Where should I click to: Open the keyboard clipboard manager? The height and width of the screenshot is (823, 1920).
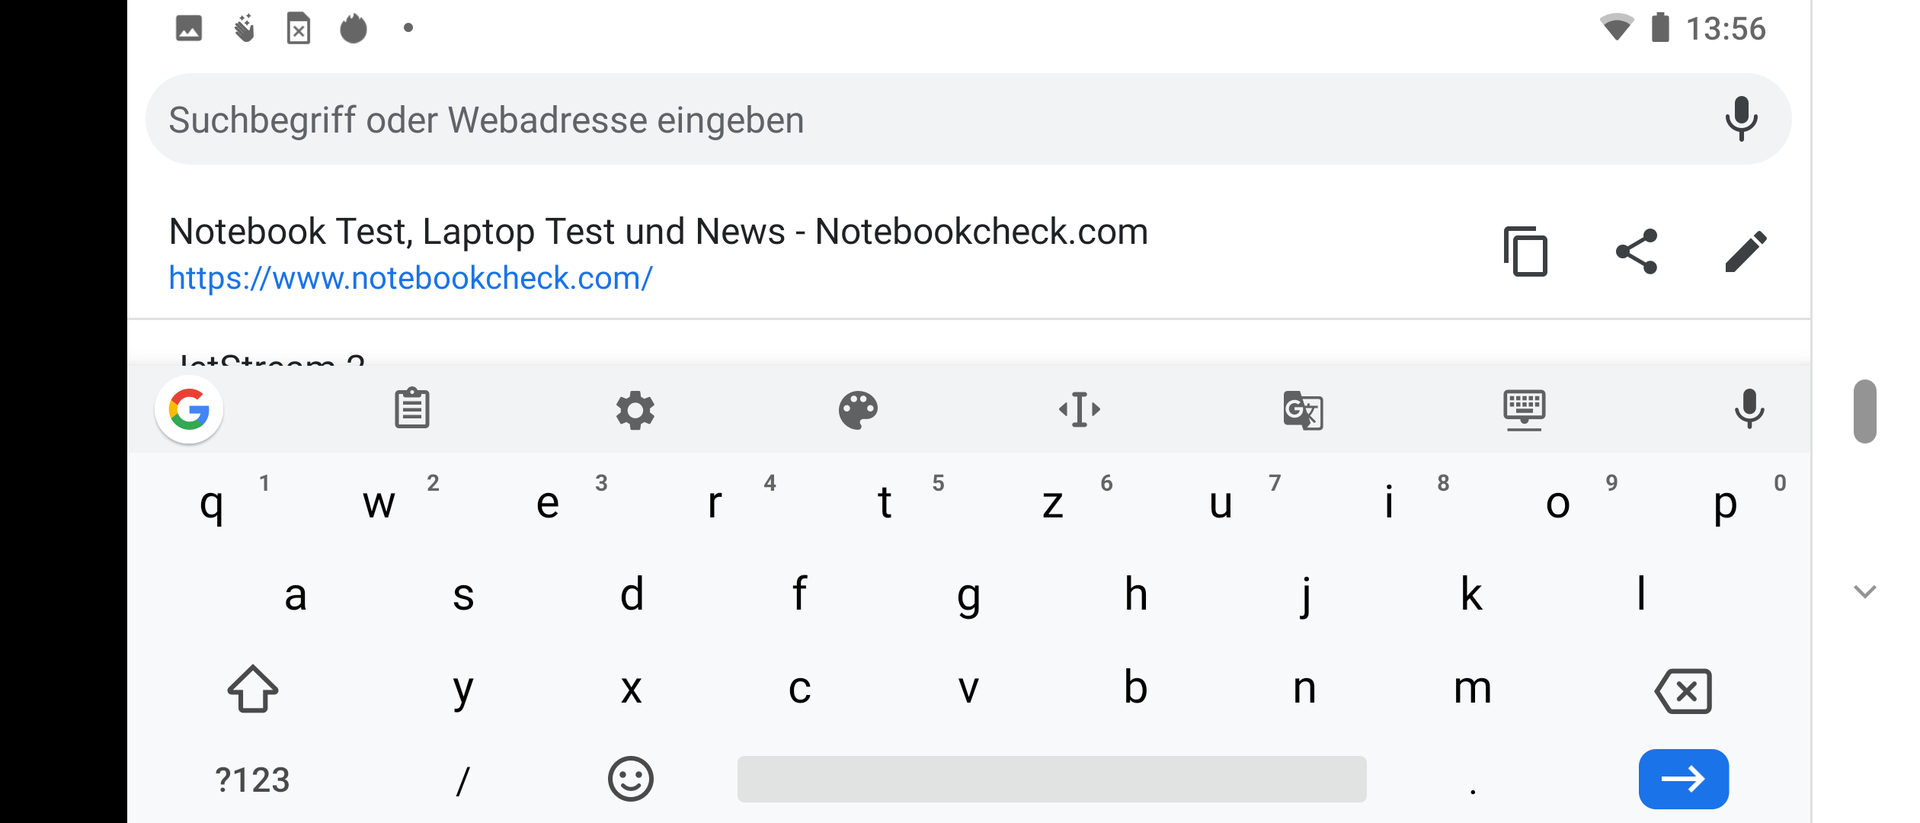(x=412, y=409)
